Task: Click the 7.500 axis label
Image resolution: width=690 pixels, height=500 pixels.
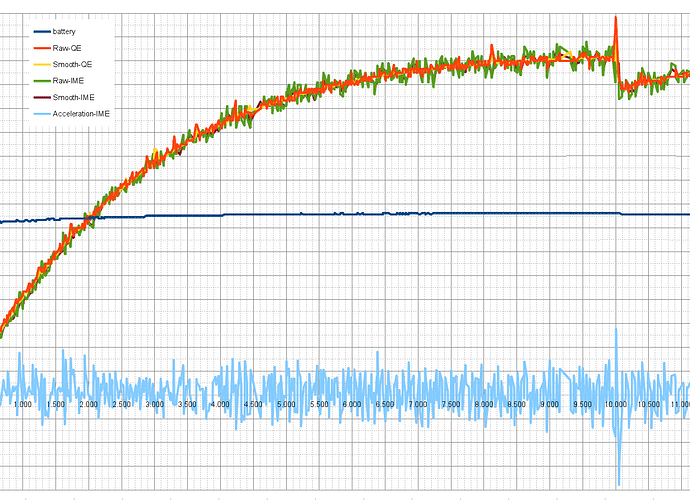Action: [451, 404]
